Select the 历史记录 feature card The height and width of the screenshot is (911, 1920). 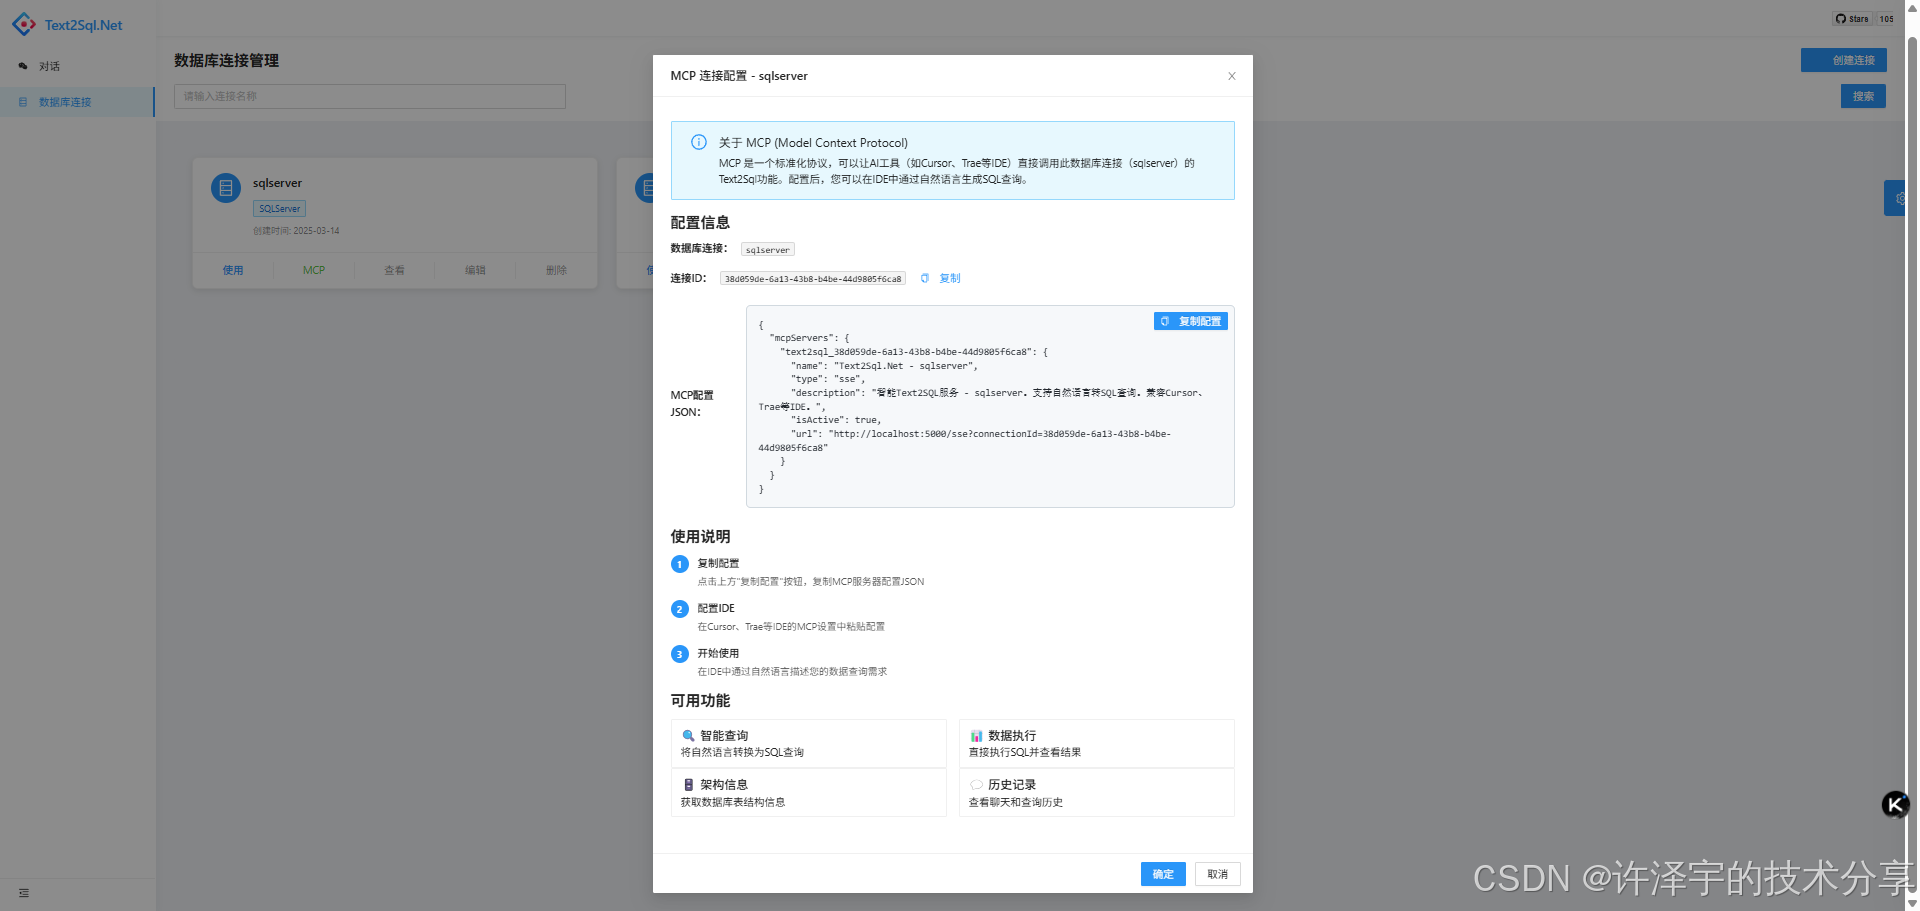click(1096, 792)
